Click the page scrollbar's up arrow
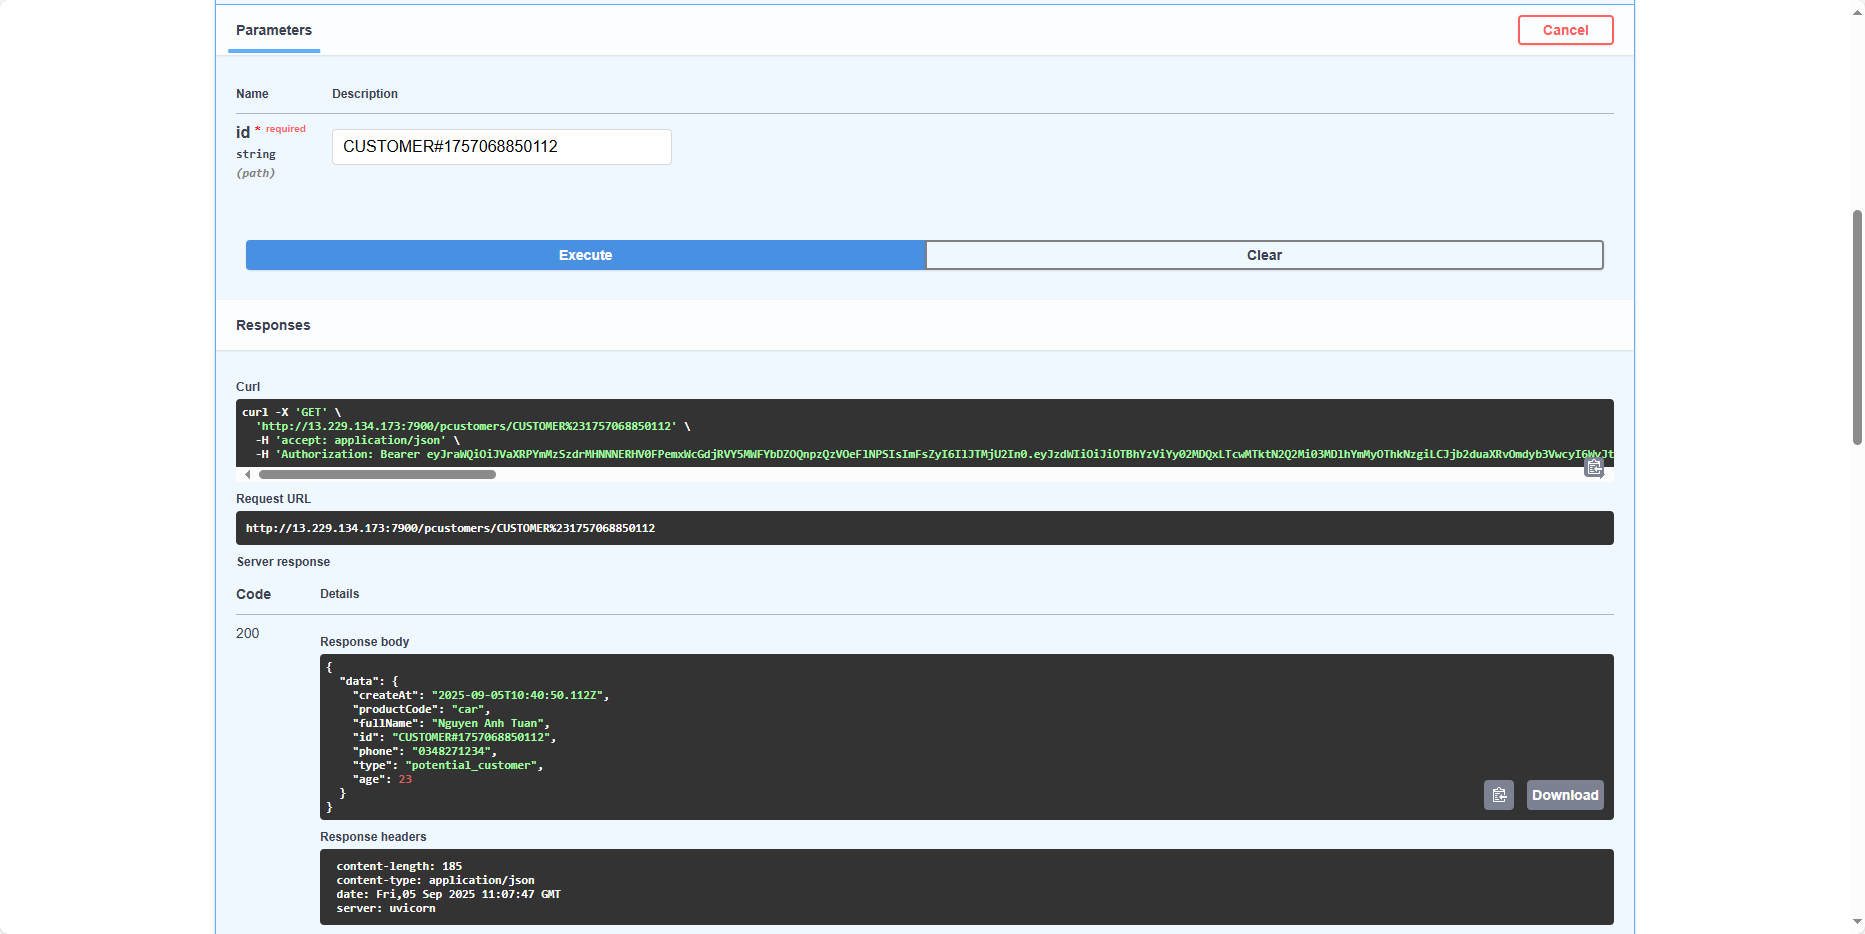1865x934 pixels. (1857, 9)
